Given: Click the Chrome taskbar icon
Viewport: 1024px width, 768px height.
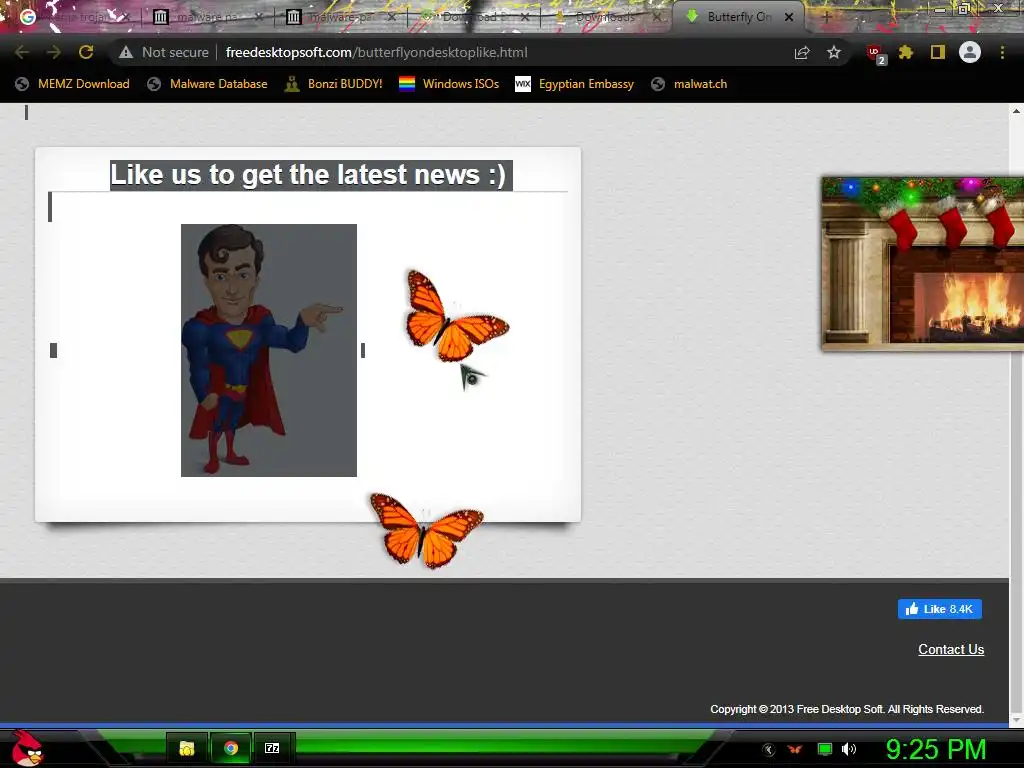Looking at the screenshot, I should coord(231,748).
